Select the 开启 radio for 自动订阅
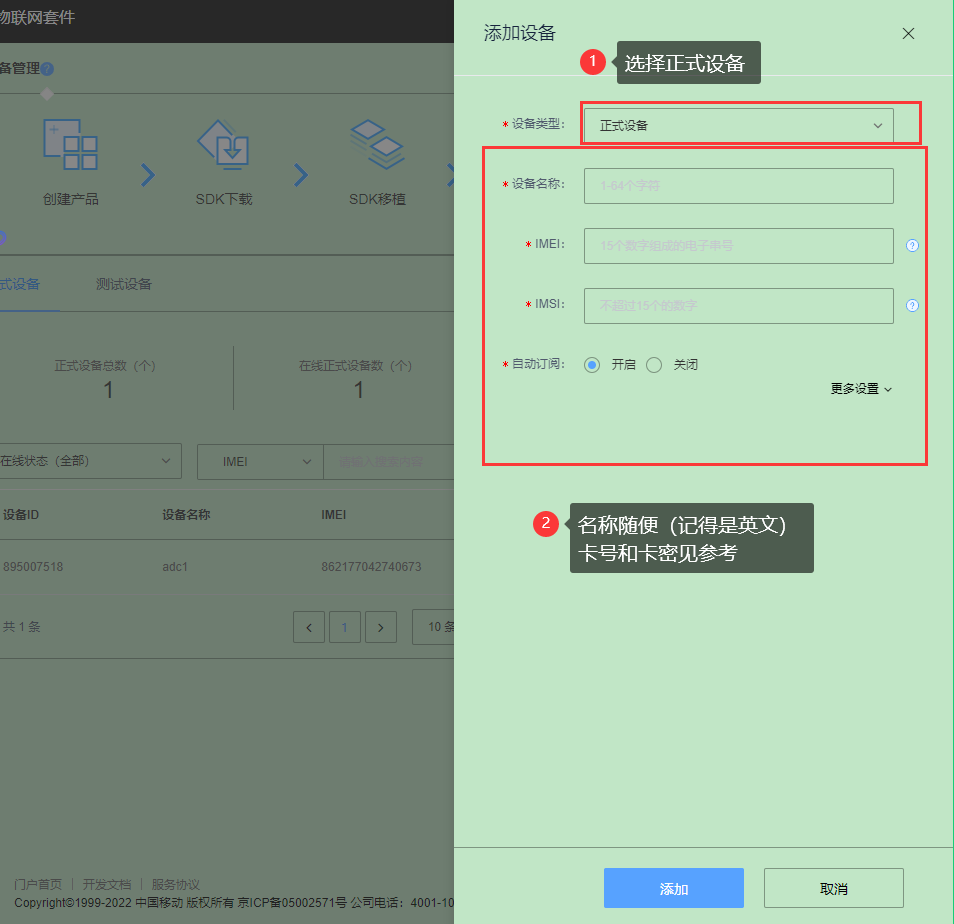This screenshot has width=954, height=924. point(591,364)
